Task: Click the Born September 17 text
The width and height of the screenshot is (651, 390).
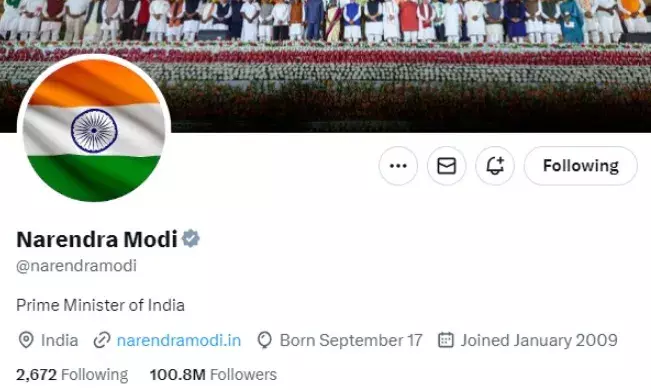Action: (x=351, y=340)
